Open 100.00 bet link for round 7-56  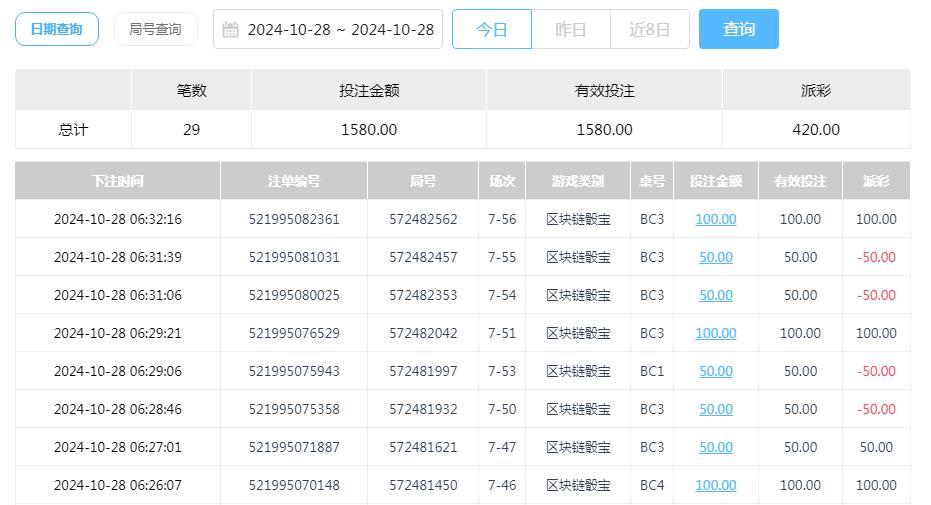coord(715,219)
